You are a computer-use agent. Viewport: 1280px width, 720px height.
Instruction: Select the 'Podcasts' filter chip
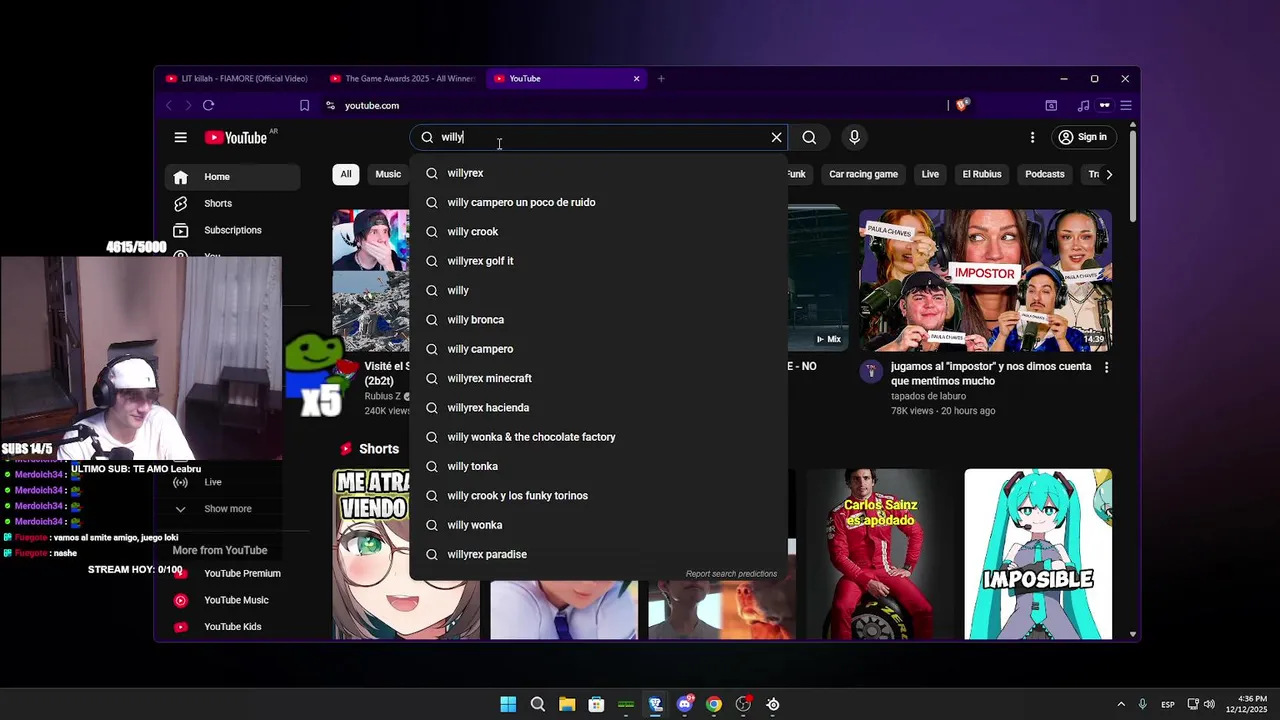[x=1044, y=174]
